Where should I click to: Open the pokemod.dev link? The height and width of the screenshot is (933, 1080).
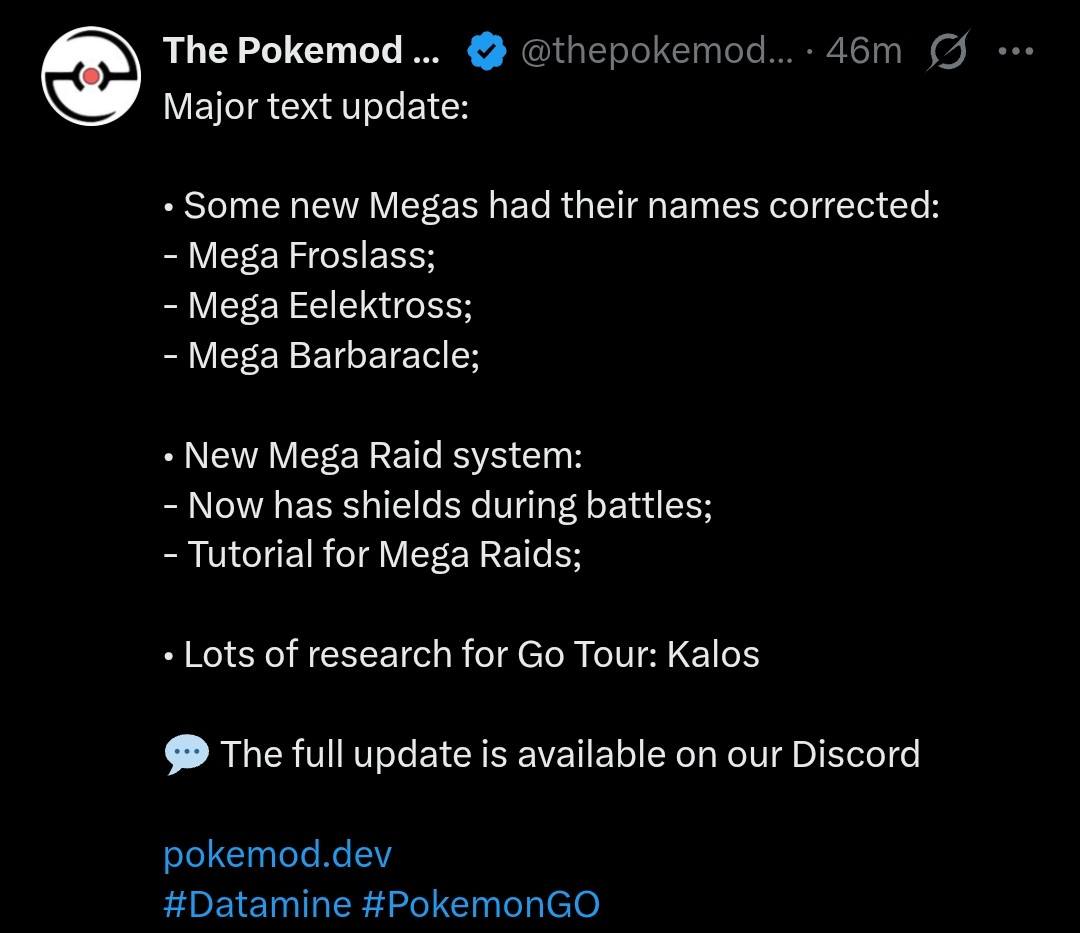click(277, 855)
